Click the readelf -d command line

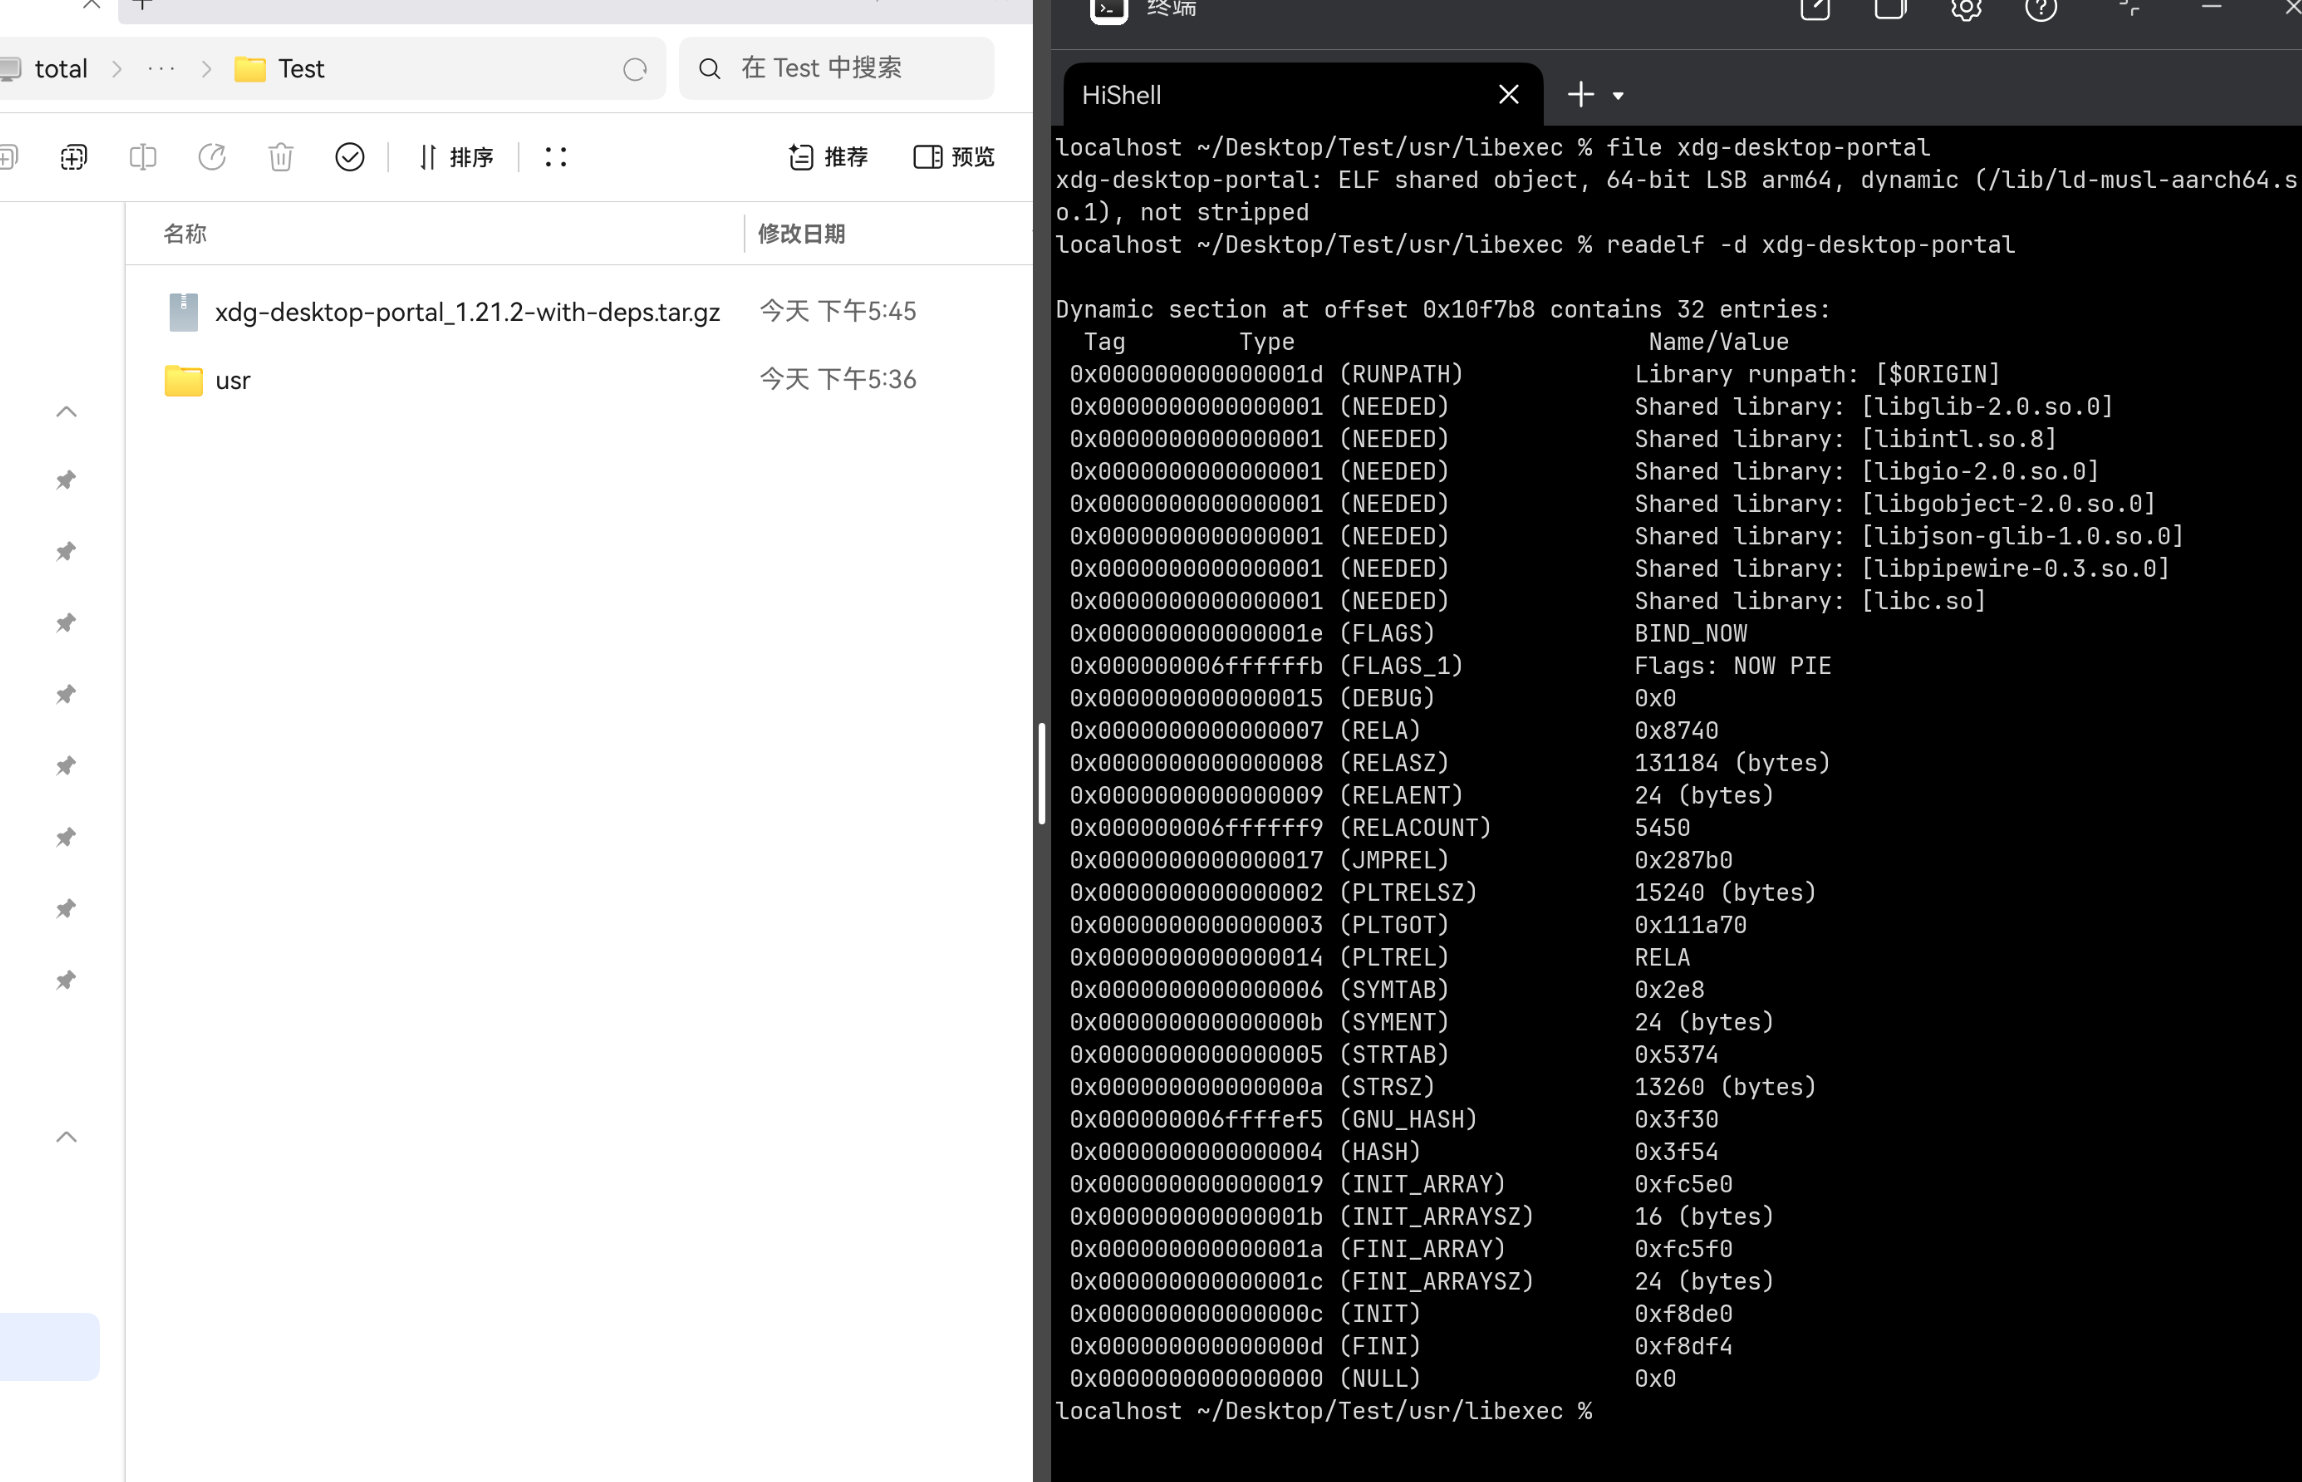[x=1535, y=244]
